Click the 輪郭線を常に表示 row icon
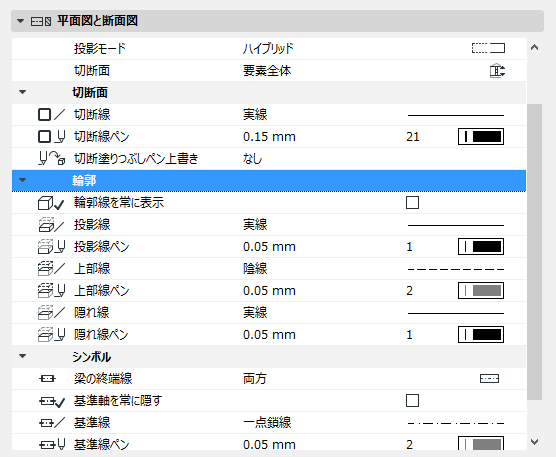The height and width of the screenshot is (457, 556). coord(51,203)
